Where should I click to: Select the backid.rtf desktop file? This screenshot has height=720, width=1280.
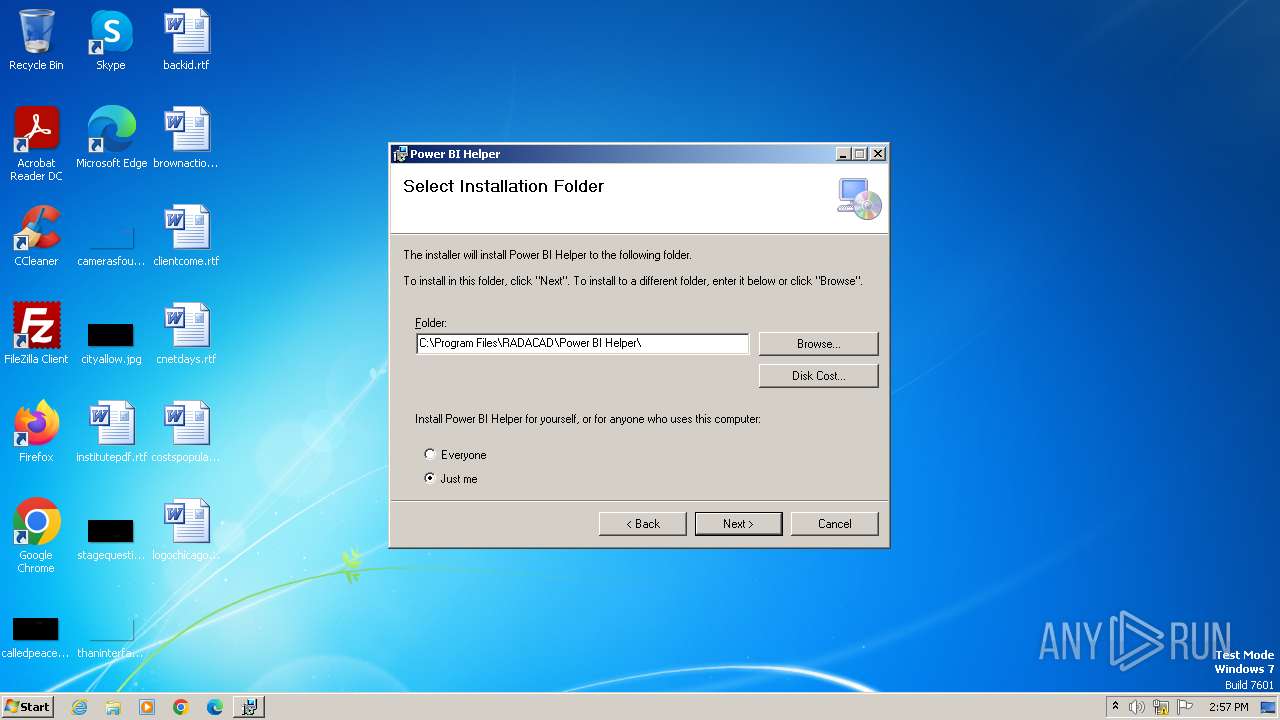point(186,40)
